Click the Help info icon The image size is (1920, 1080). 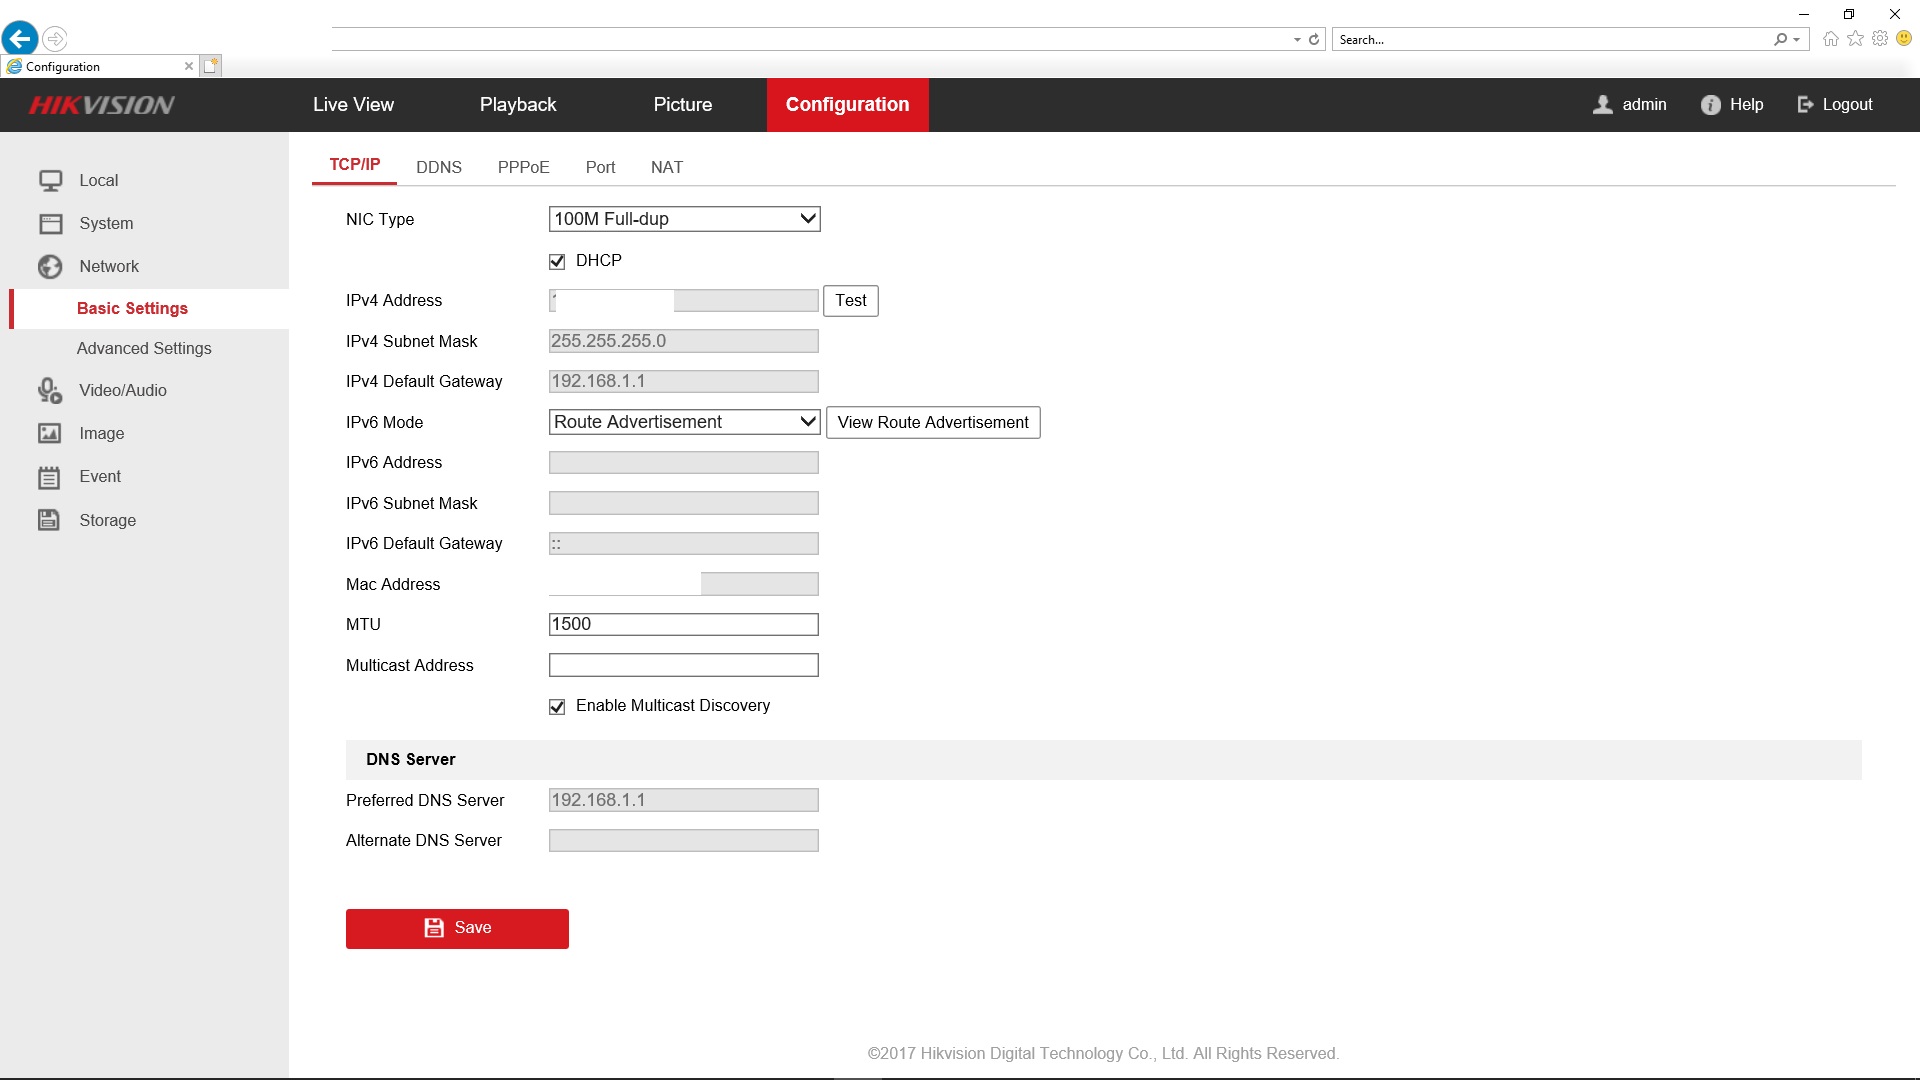pyautogui.click(x=1710, y=105)
